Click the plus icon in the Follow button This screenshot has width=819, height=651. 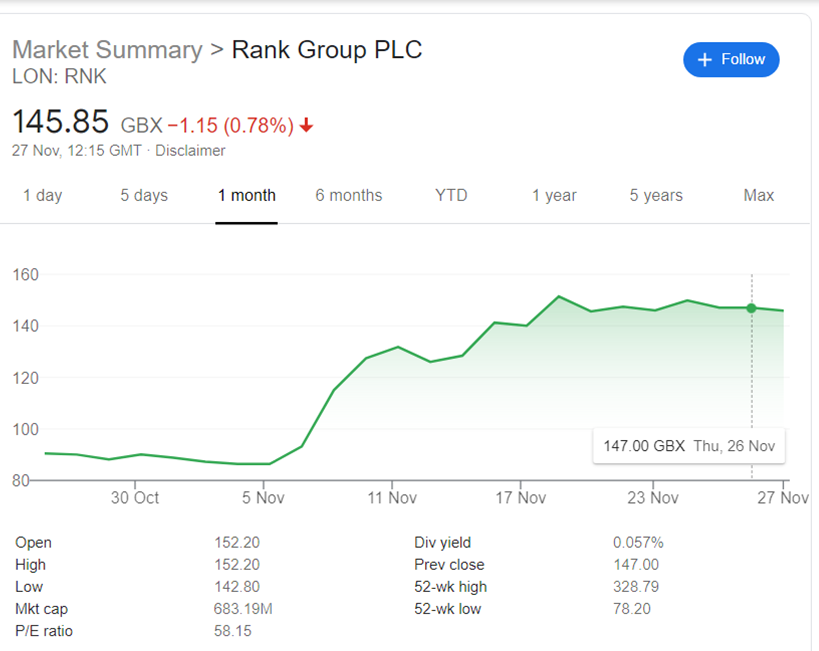coord(705,60)
